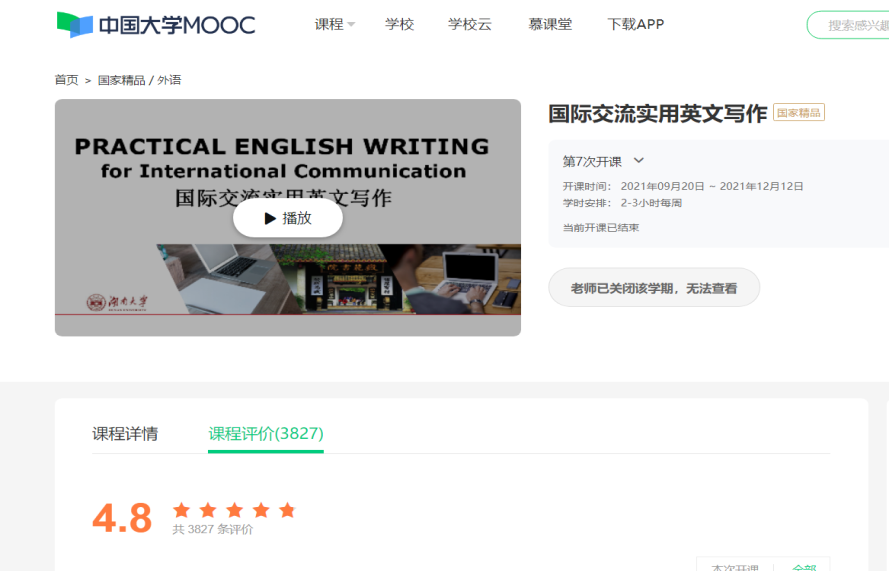Click the 老师已关闭该学期，无法查看 button
The height and width of the screenshot is (571, 889).
653,288
